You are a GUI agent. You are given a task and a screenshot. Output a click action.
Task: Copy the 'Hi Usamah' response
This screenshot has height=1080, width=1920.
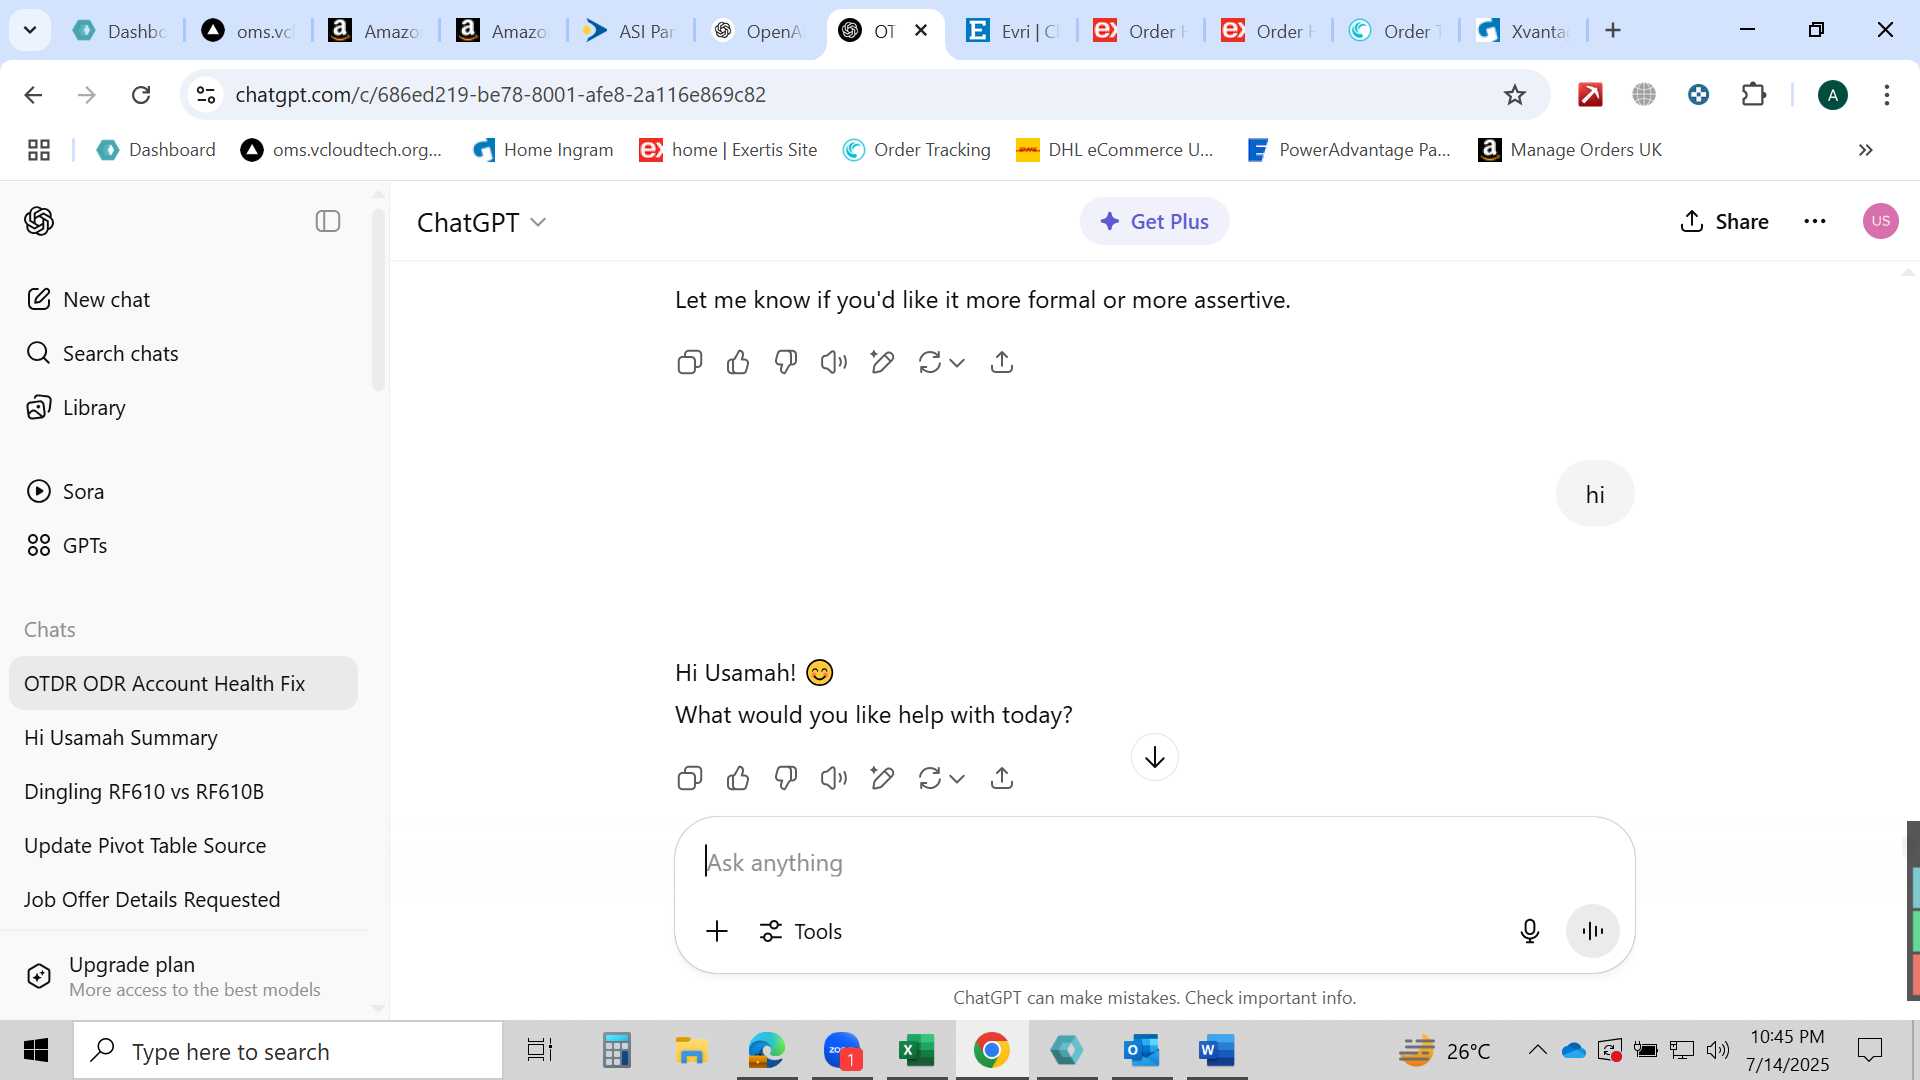690,778
